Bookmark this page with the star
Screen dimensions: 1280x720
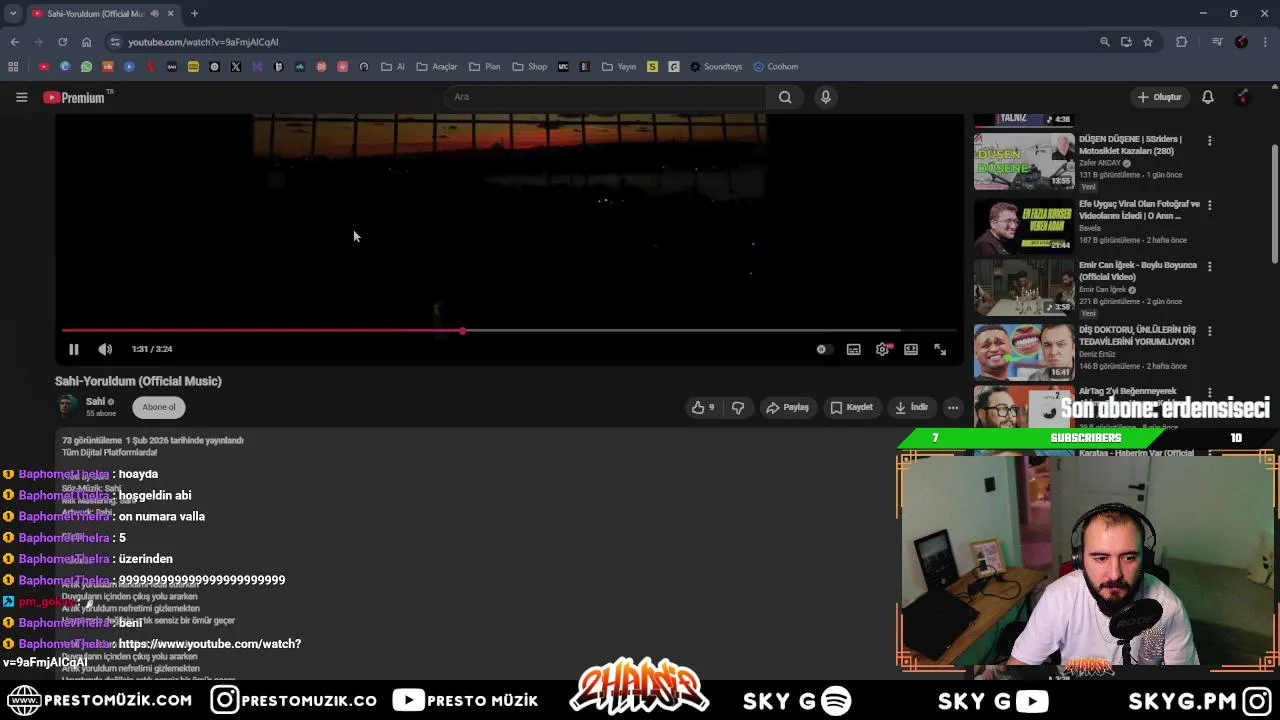1148,42
